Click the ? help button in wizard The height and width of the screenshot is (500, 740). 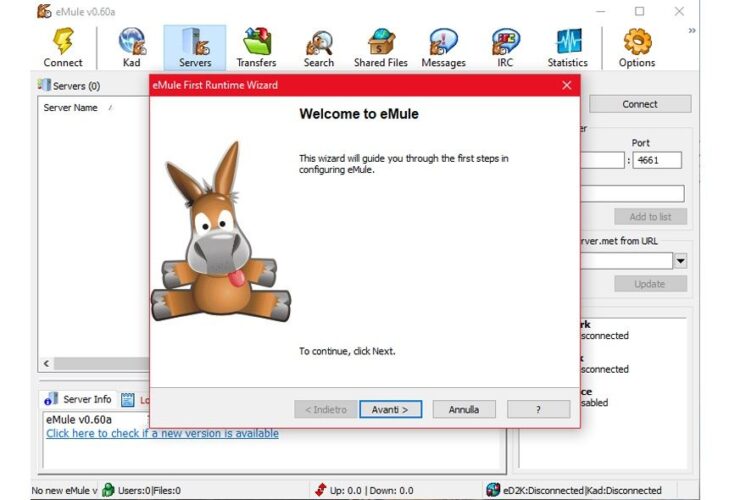click(538, 409)
